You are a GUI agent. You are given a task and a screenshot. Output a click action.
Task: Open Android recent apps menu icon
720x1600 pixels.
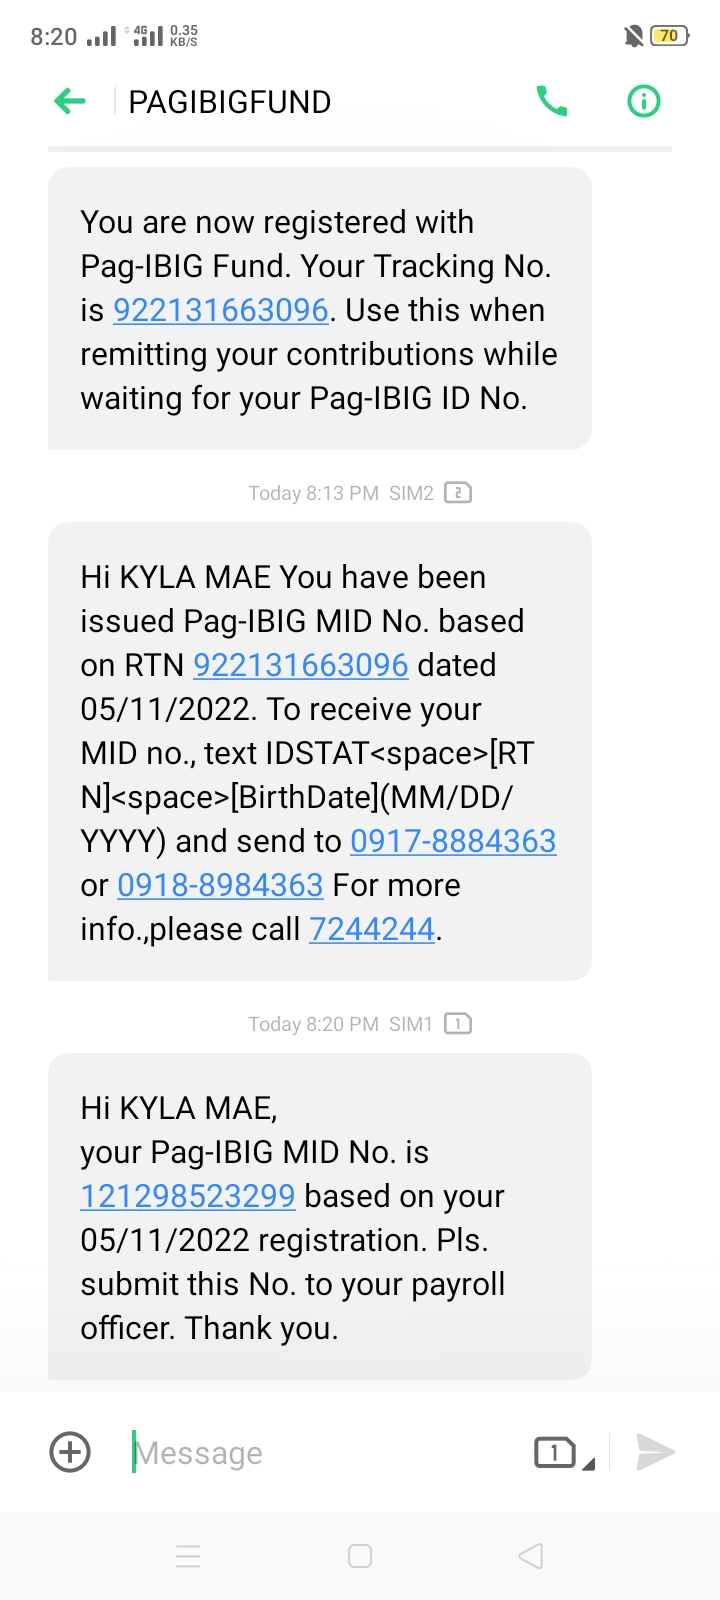tap(188, 1556)
